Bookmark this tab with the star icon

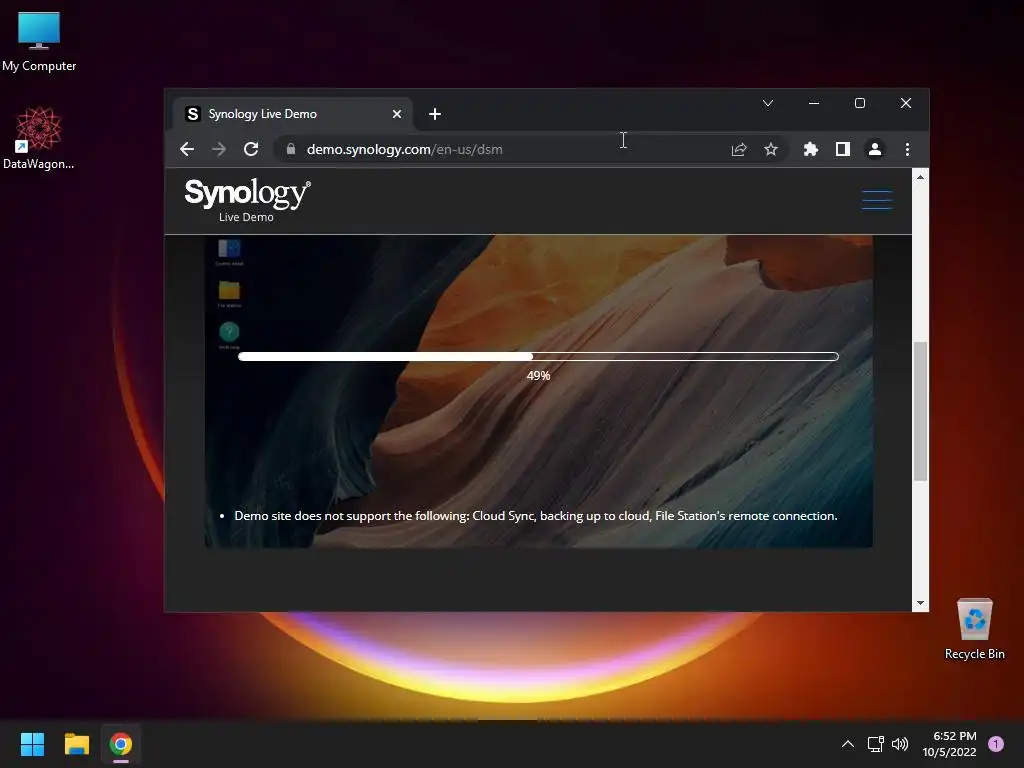[771, 150]
